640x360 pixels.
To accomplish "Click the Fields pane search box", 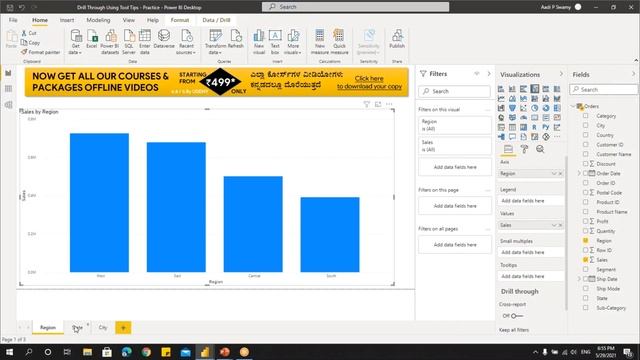I will (x=604, y=89).
